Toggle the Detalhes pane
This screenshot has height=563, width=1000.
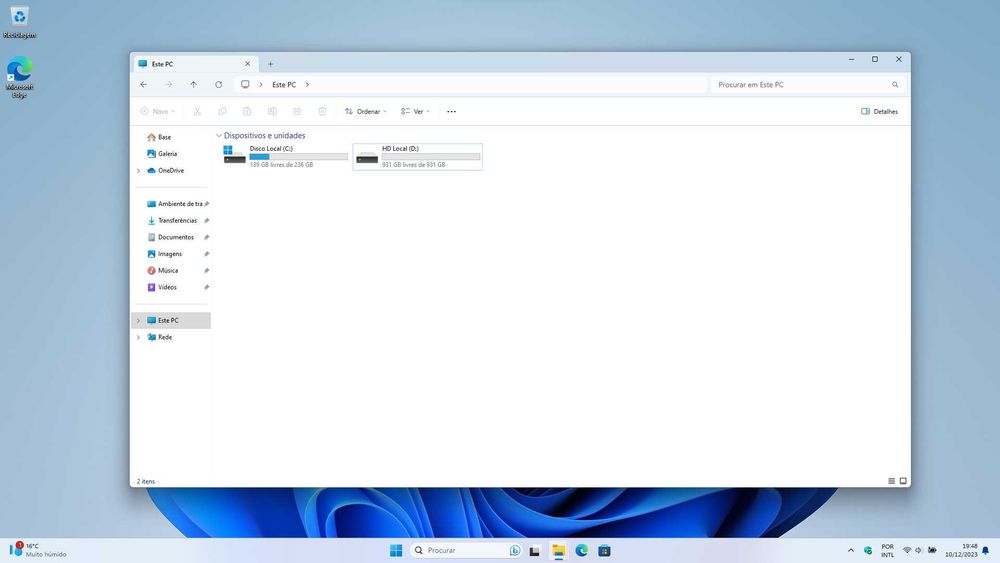[x=879, y=111]
